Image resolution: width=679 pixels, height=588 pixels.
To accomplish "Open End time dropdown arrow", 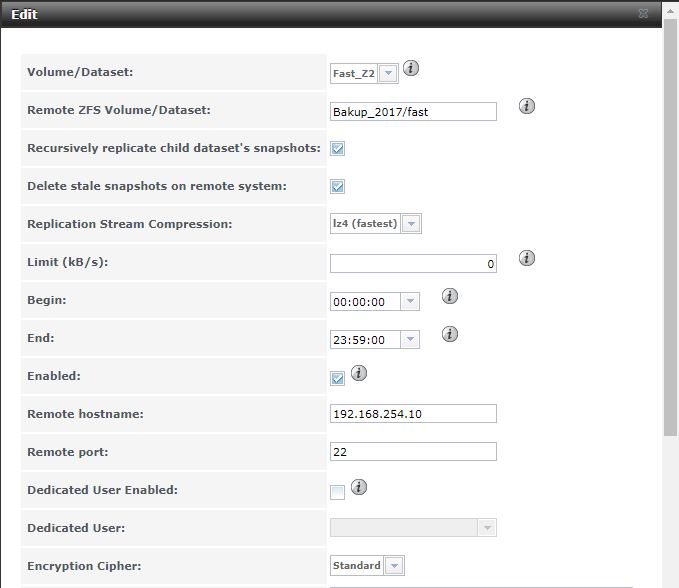I will 410,339.
